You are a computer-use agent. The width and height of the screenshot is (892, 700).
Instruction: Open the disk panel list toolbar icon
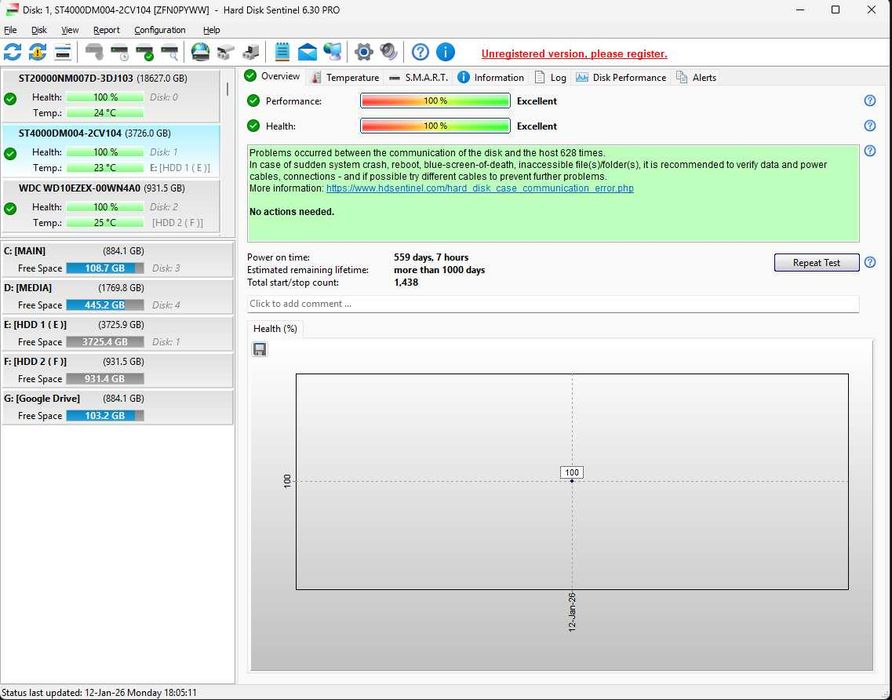63,52
